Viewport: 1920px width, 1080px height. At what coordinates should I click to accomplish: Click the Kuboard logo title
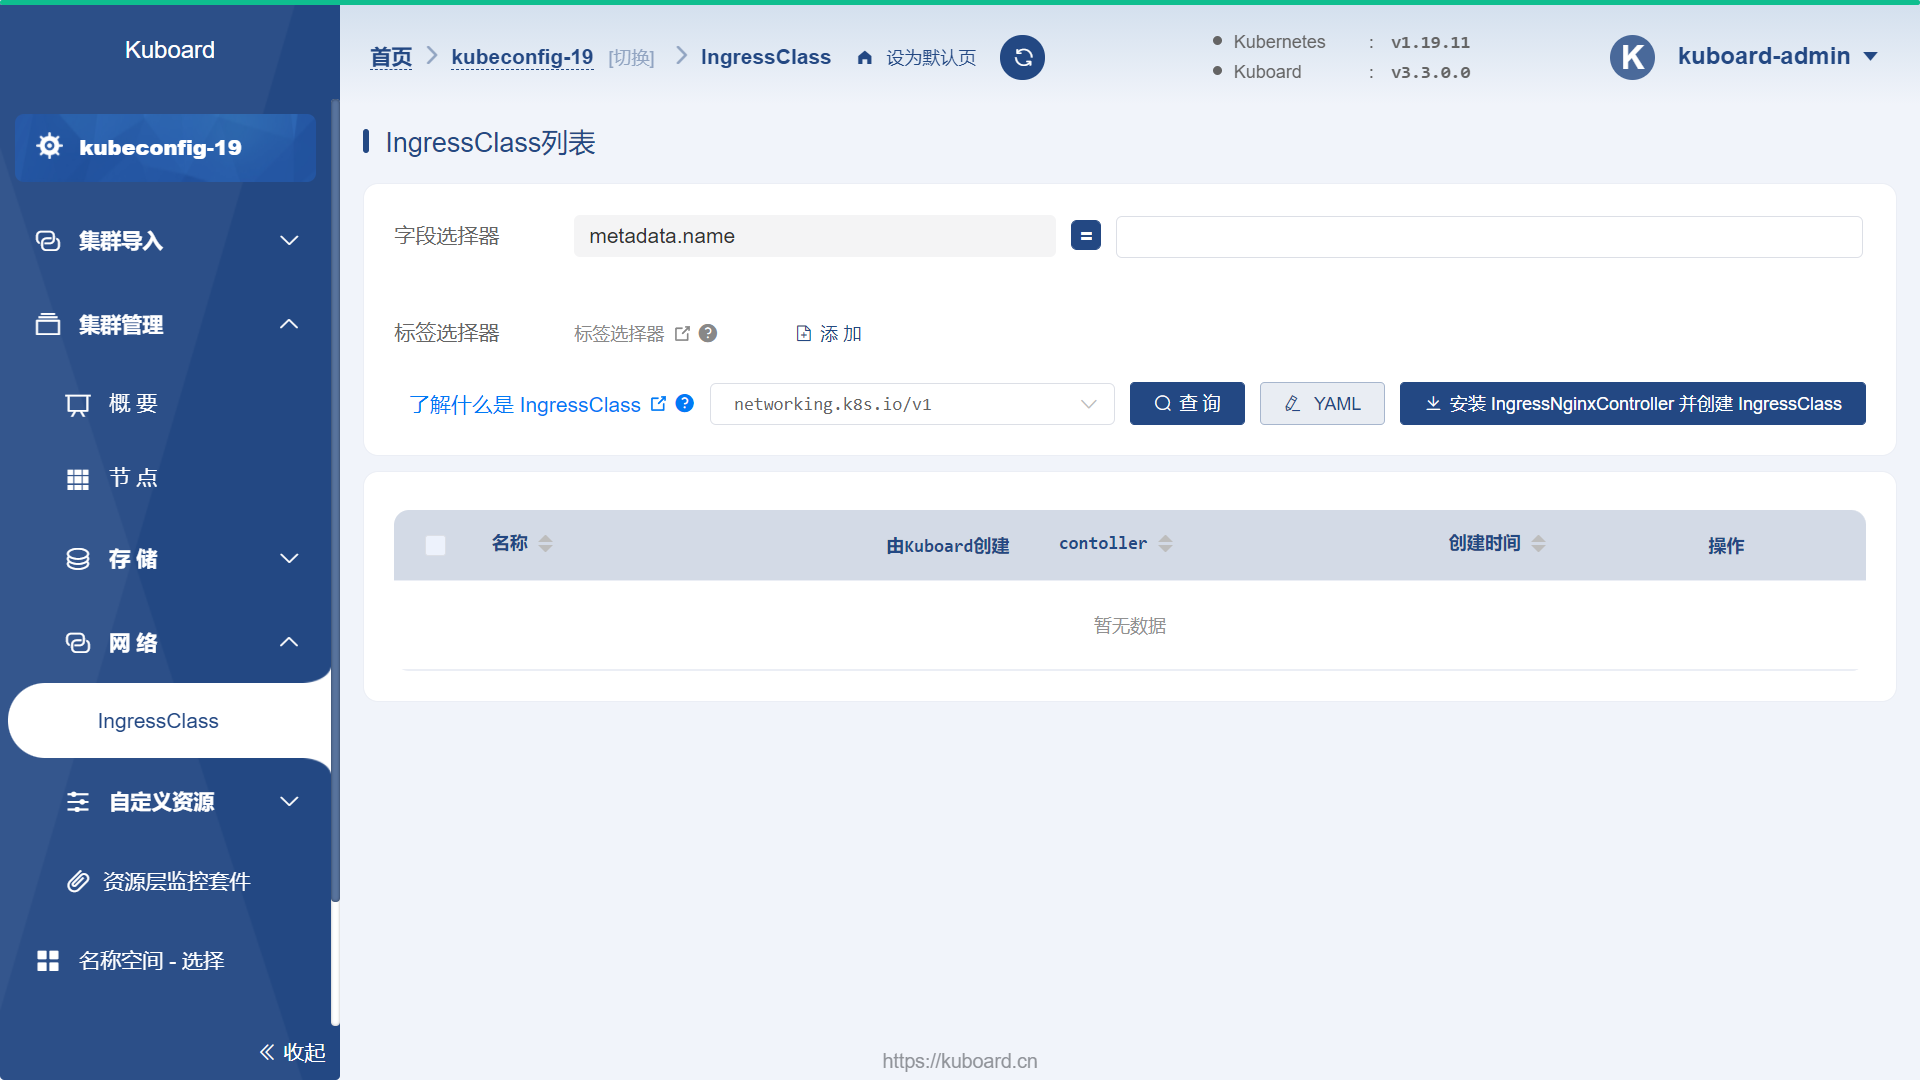170,50
